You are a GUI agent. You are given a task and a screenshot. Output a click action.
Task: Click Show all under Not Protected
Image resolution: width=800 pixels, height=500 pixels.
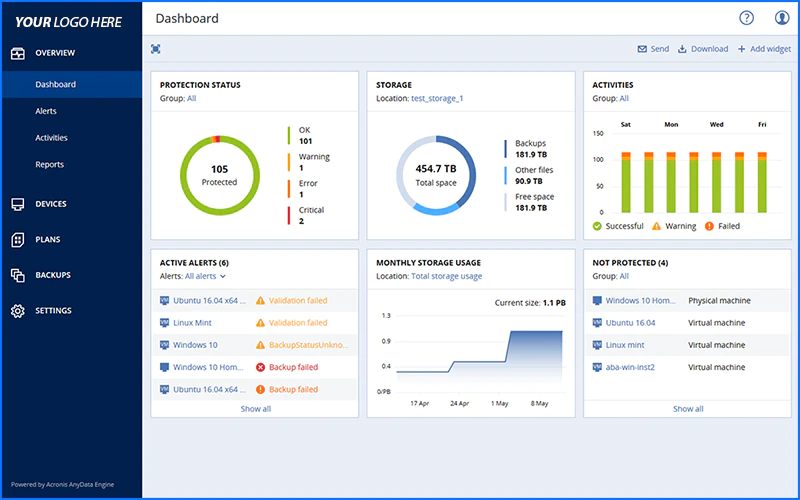(688, 409)
